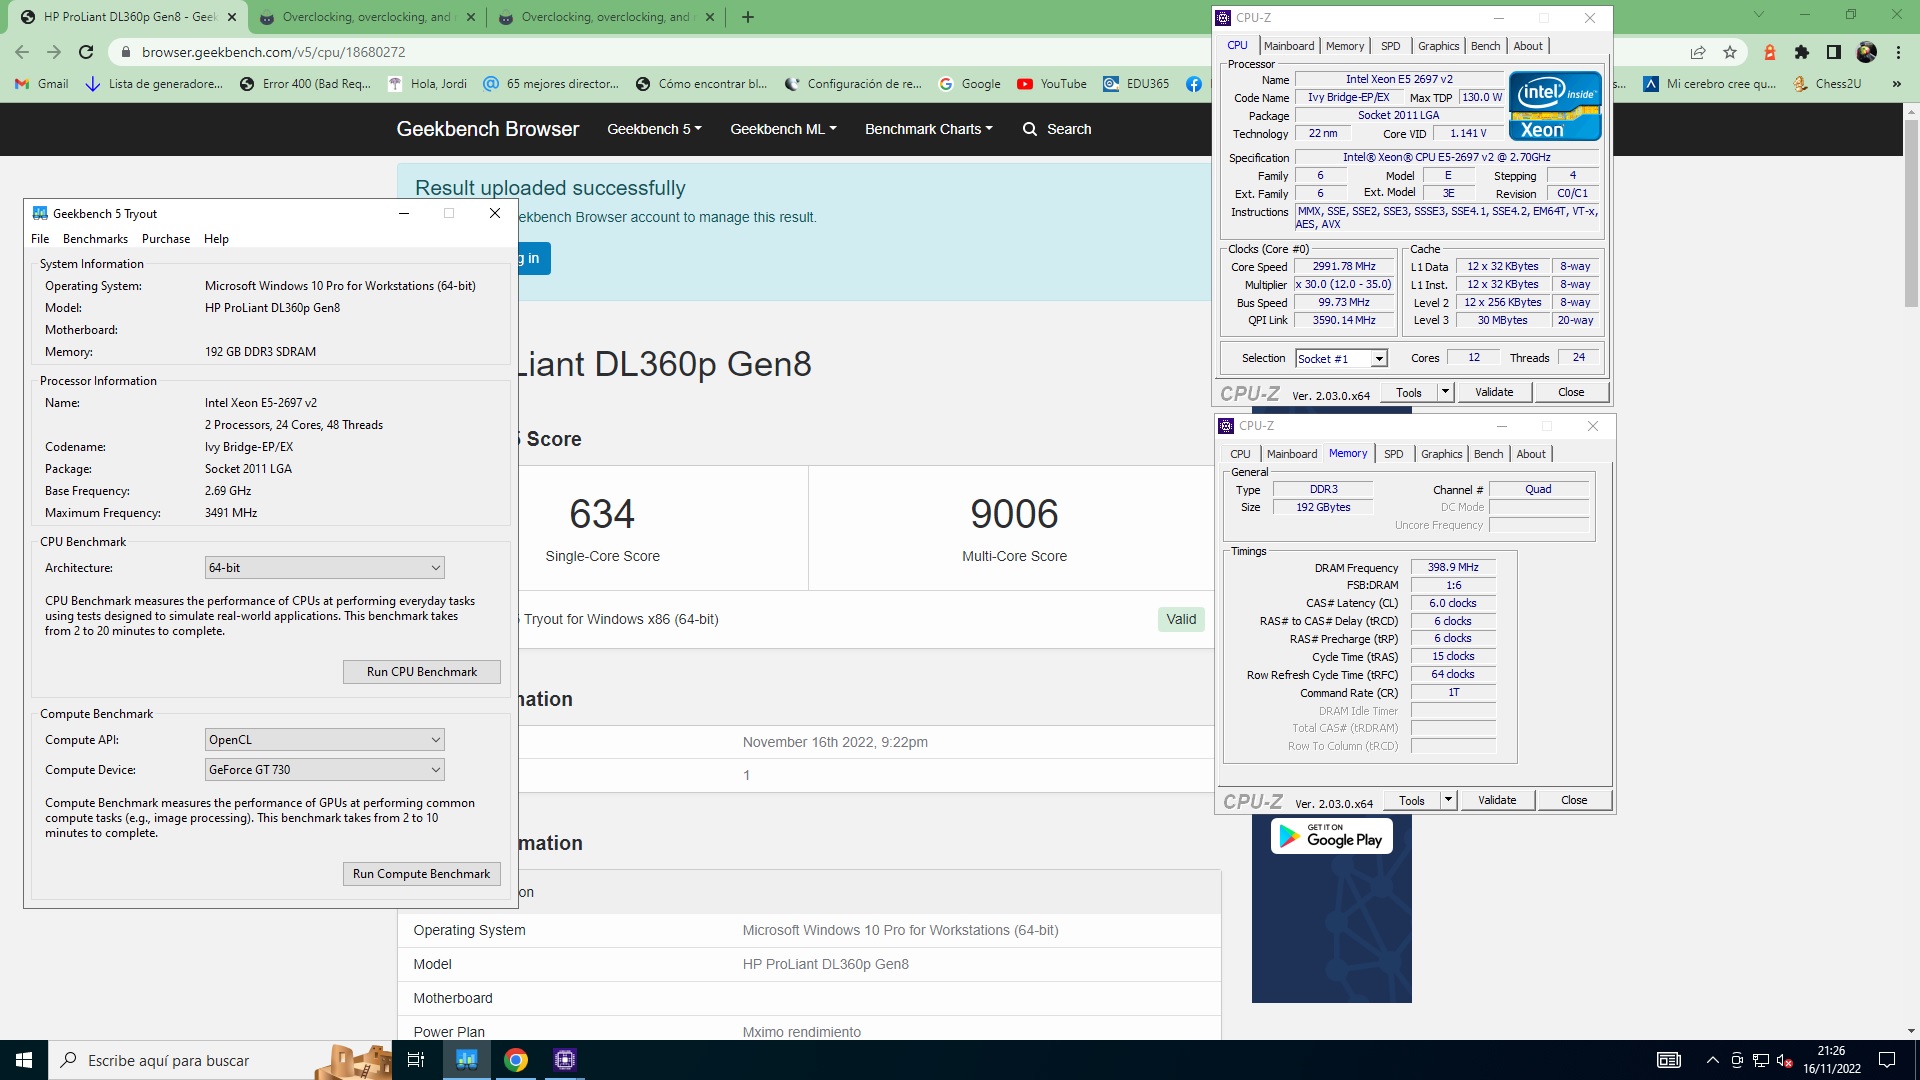
Task: Open the Google bookmark
Action: (x=970, y=84)
